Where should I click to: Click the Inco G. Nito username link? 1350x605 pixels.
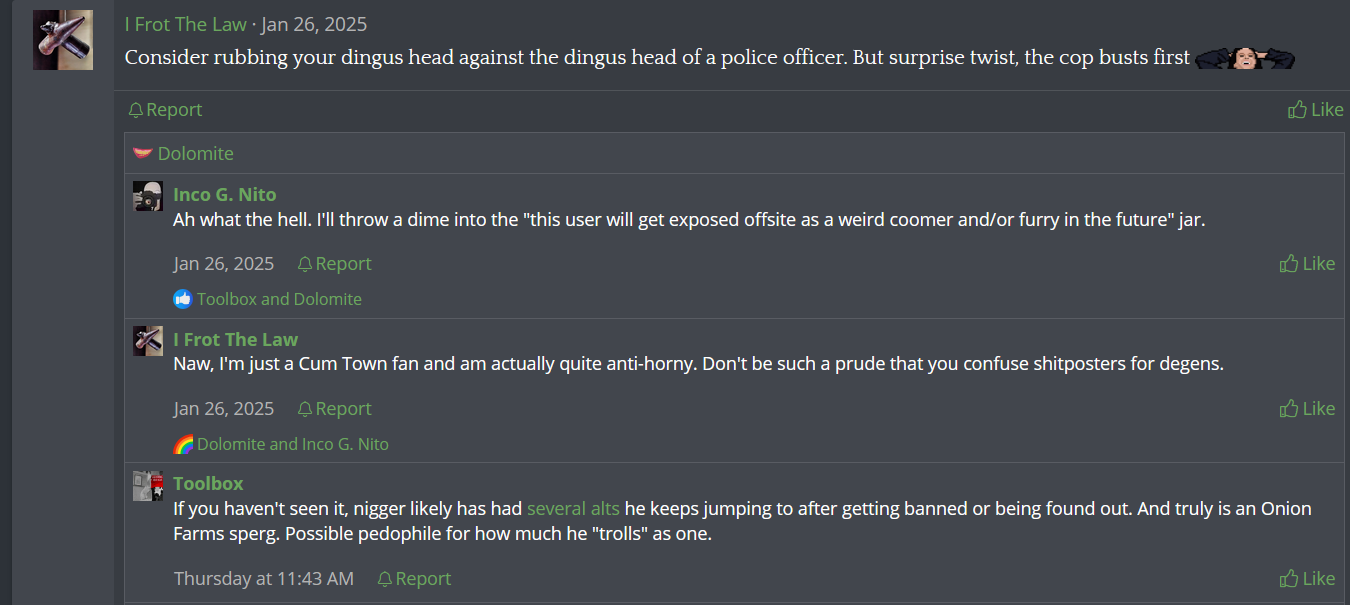point(224,195)
